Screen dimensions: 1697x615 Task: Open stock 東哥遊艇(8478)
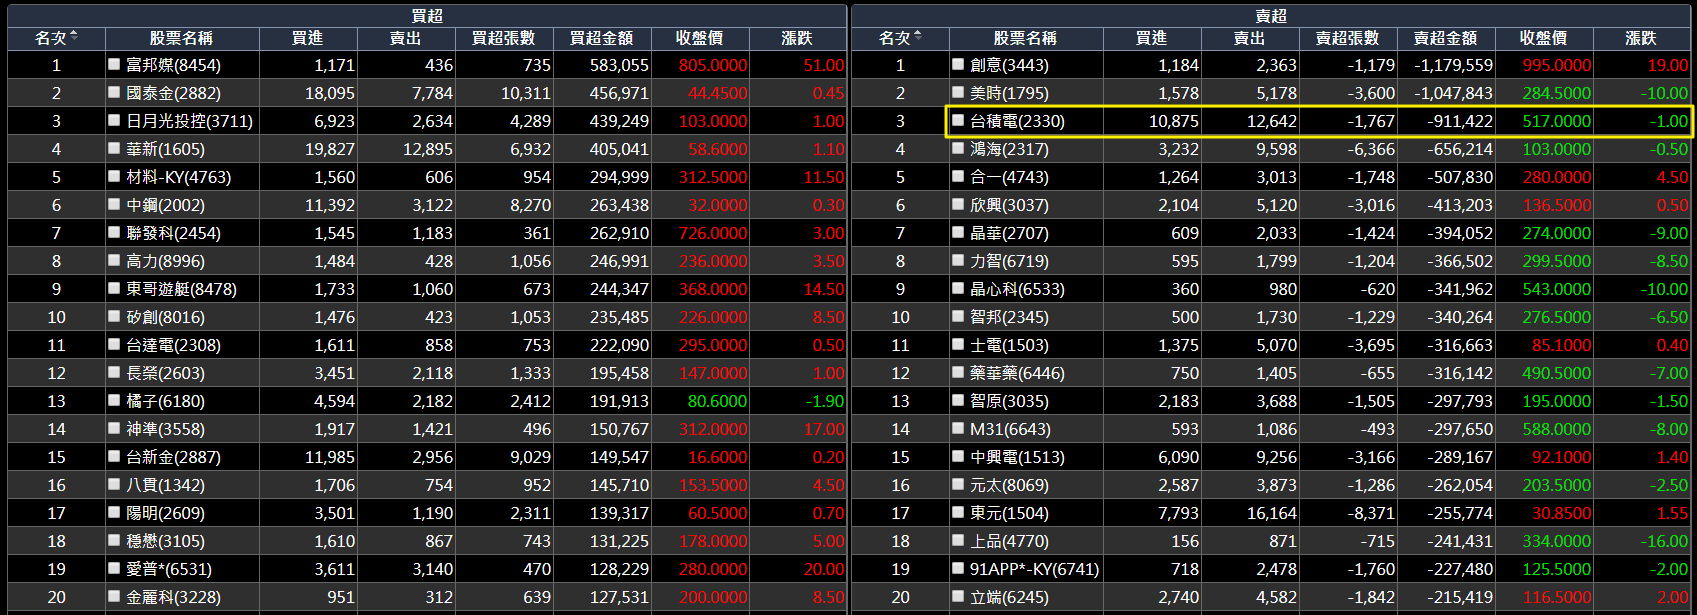coord(182,289)
